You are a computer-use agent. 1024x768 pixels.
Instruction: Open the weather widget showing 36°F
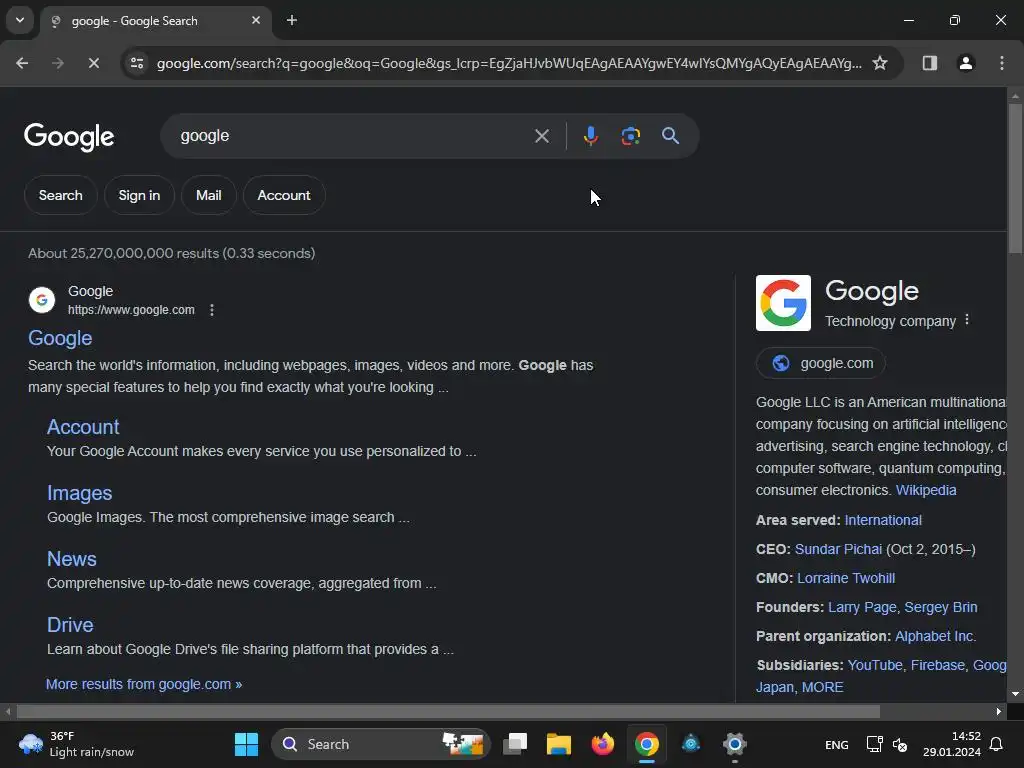(x=76, y=744)
